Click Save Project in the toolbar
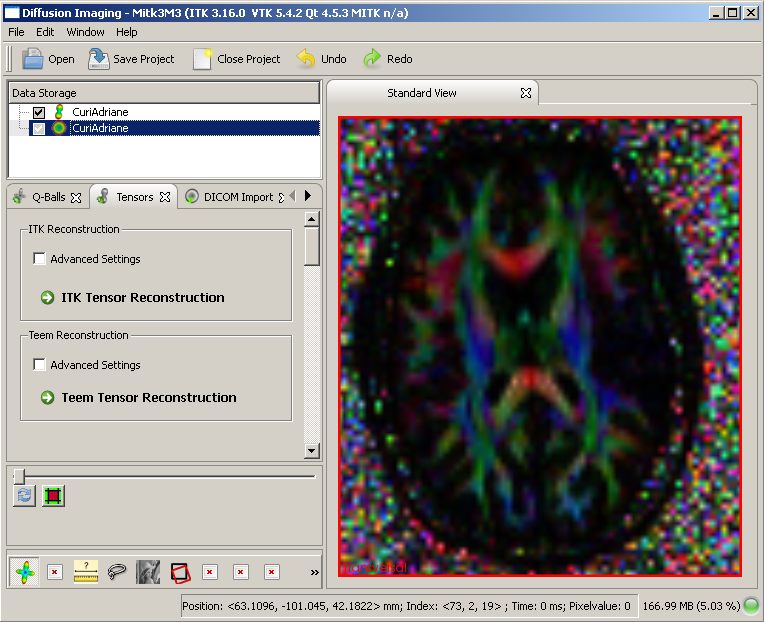Image resolution: width=764 pixels, height=622 pixels. point(131,59)
